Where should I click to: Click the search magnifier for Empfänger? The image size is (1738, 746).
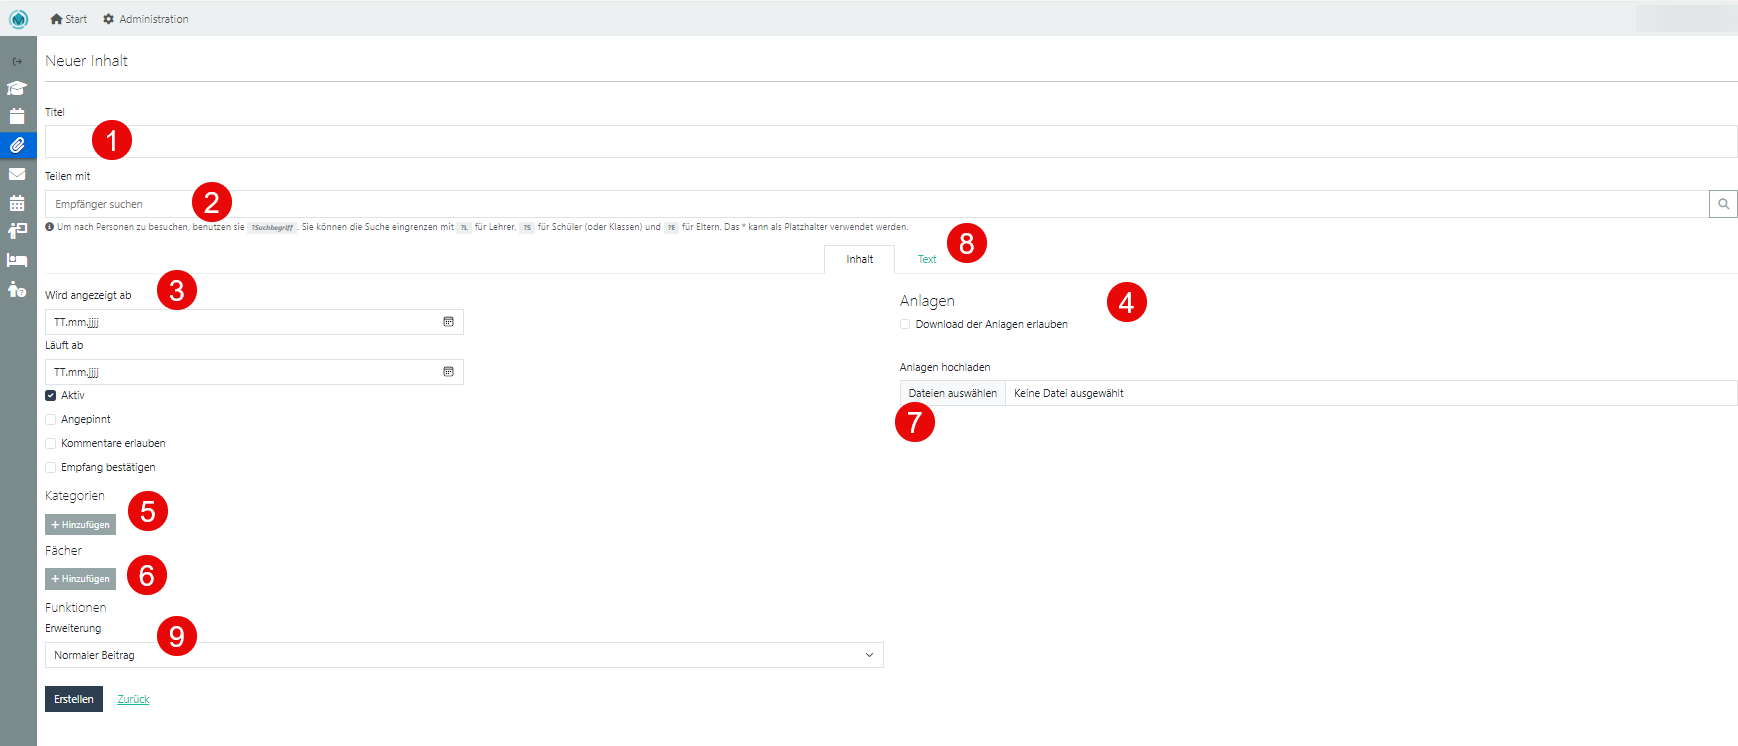coord(1723,204)
